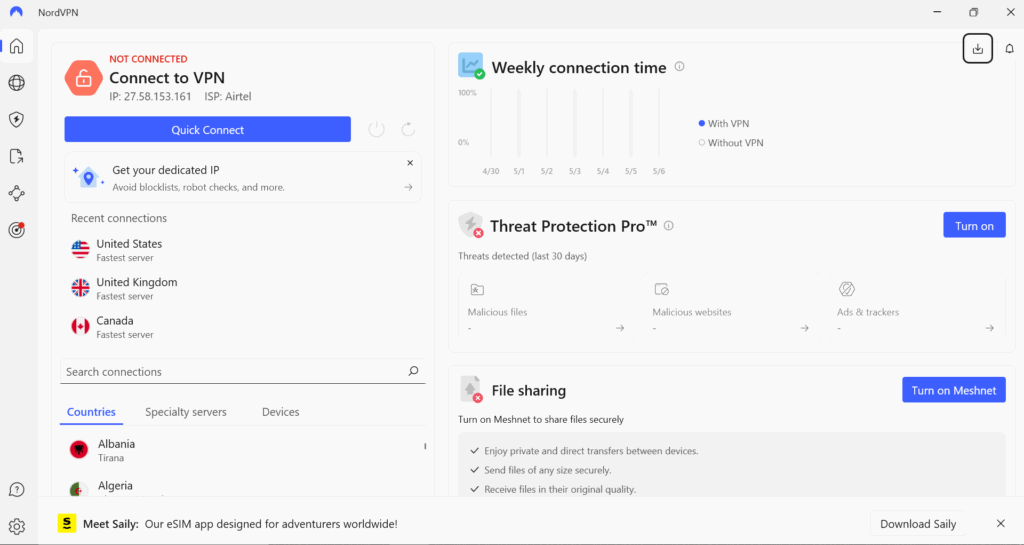Click the Threat Protection Pro shield header icon
1024x545 pixels.
coord(471,225)
